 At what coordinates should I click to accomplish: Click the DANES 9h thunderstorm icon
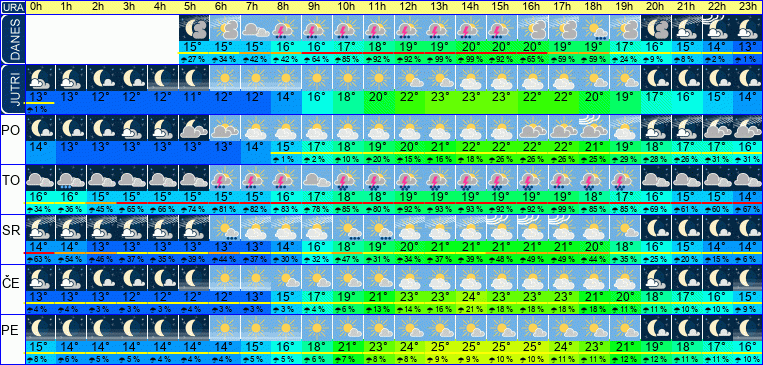(x=317, y=28)
